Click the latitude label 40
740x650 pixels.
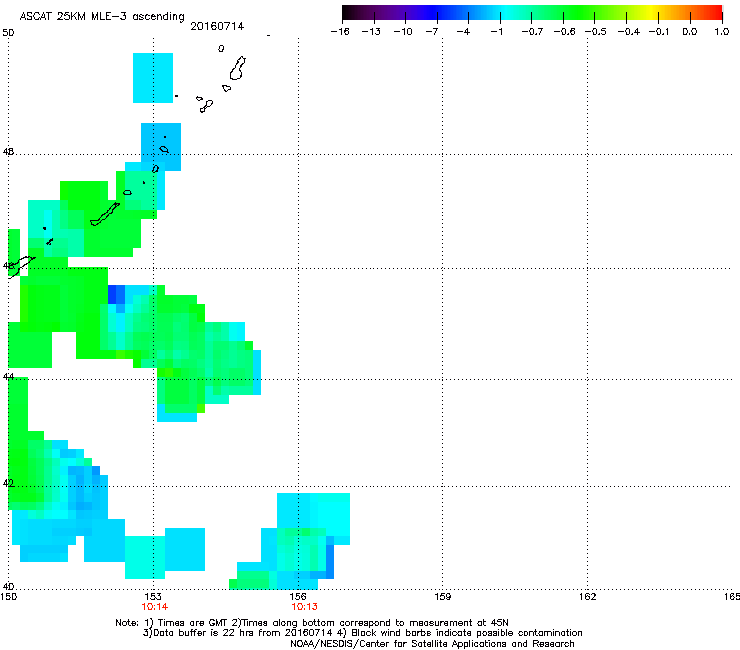tap(8, 587)
